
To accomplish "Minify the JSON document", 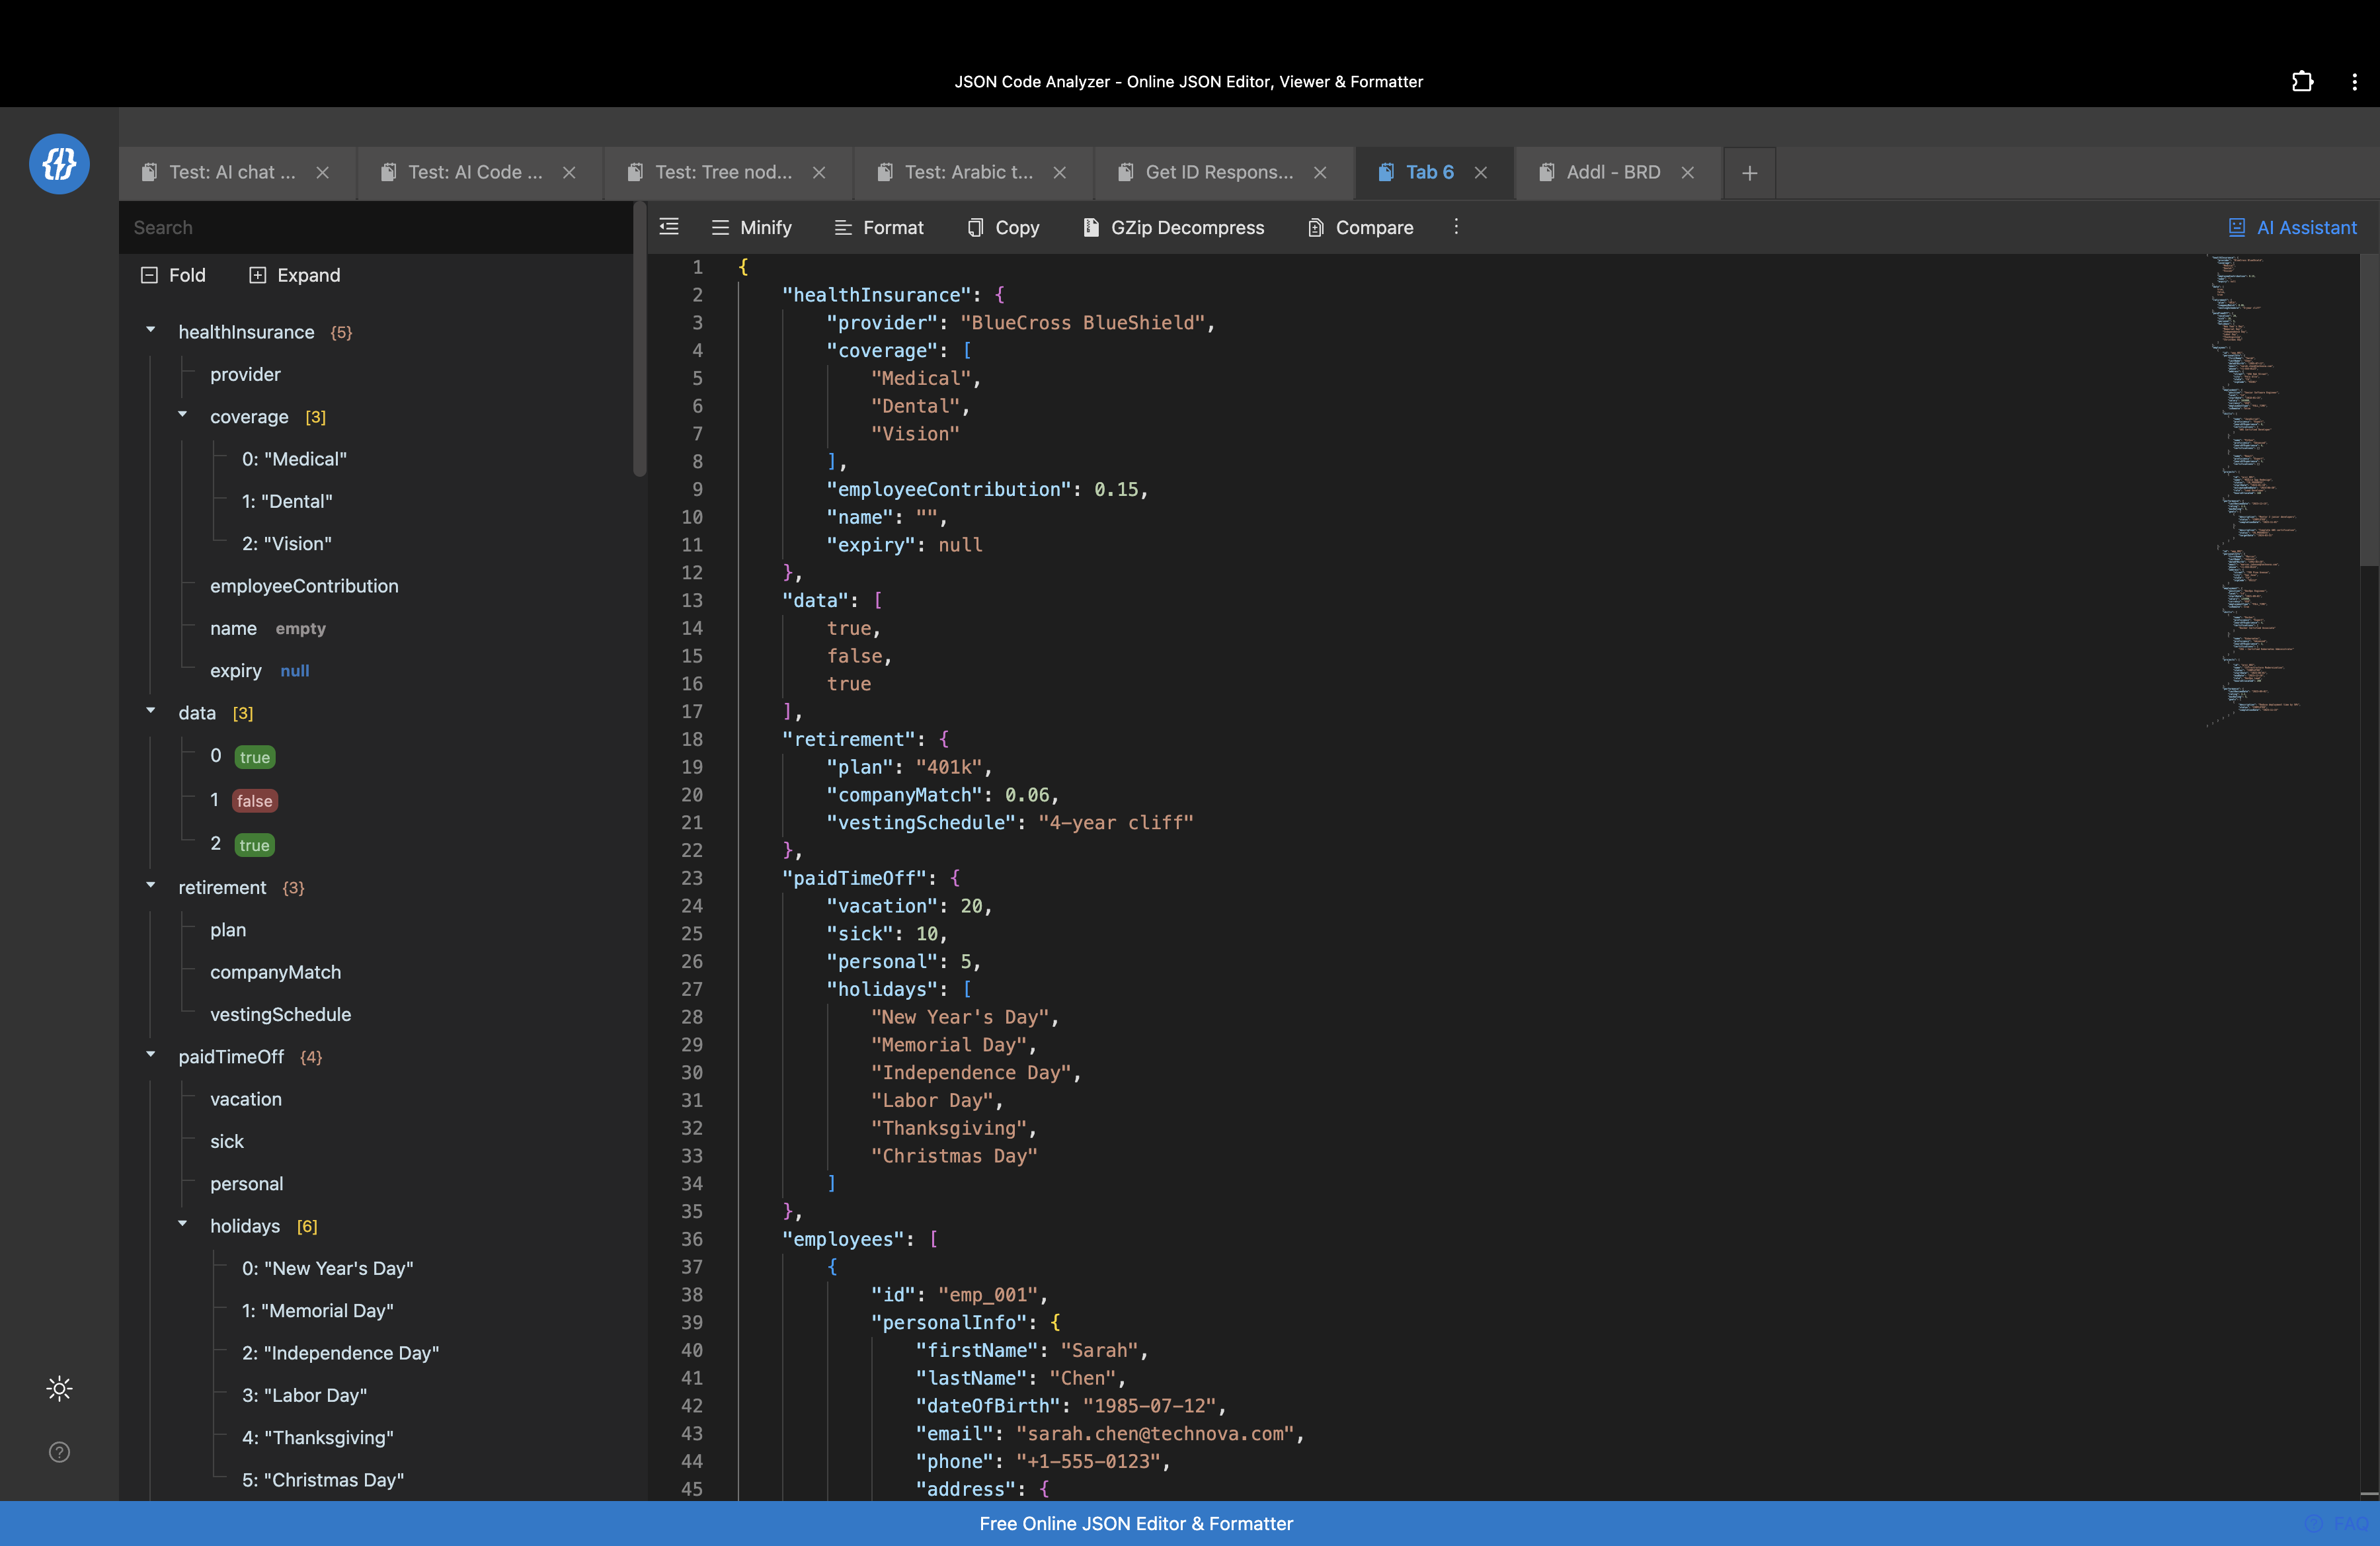I will pyautogui.click(x=752, y=227).
